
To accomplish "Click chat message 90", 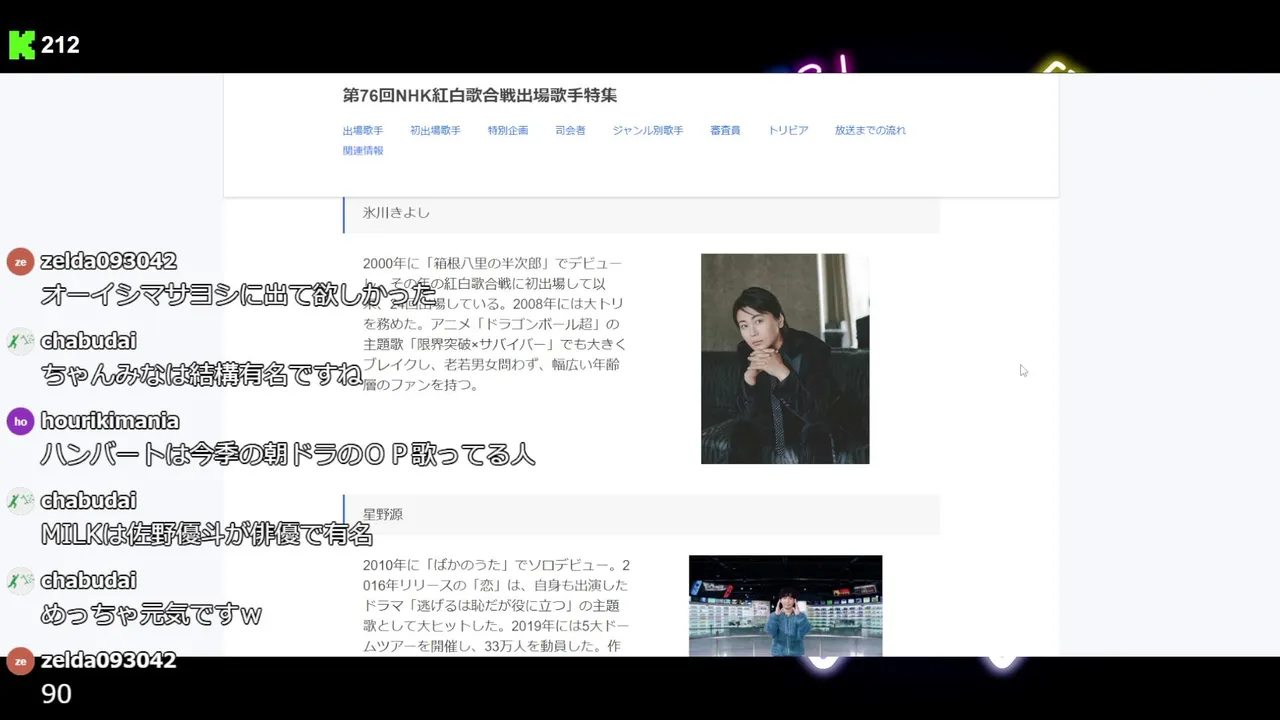I will [56, 694].
